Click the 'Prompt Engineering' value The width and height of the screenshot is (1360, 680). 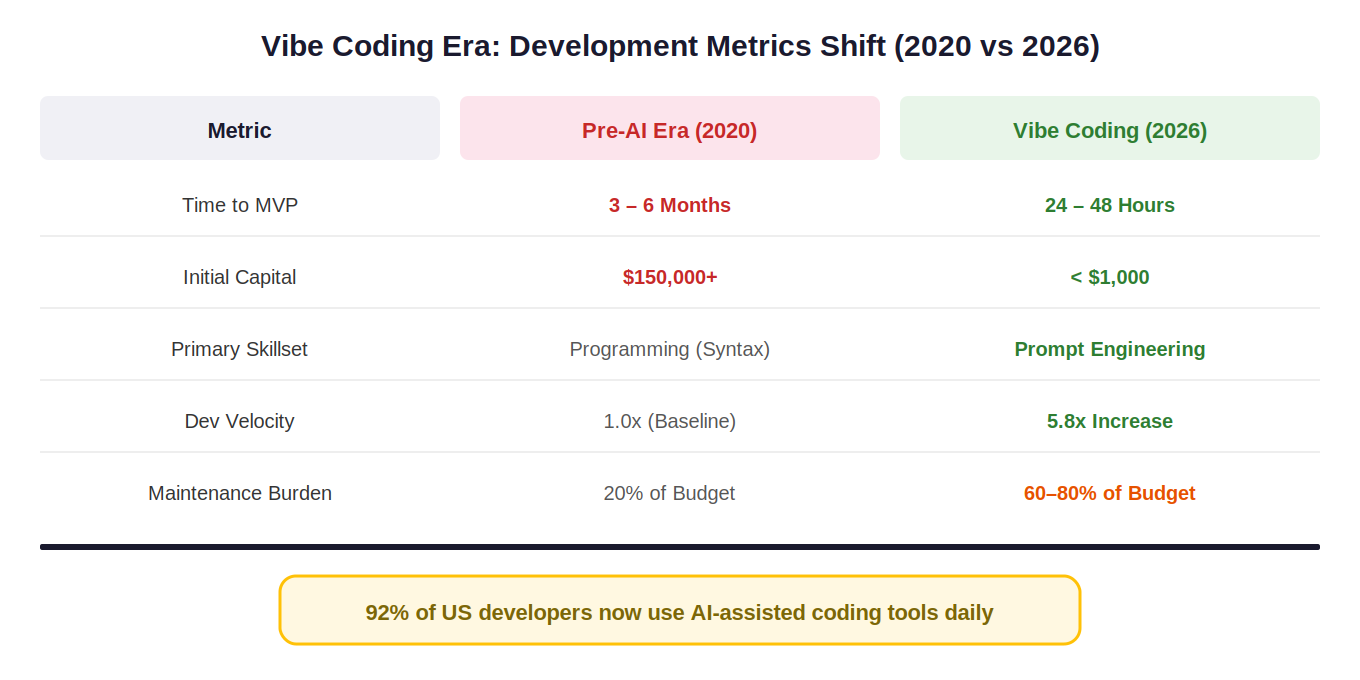tap(1109, 349)
